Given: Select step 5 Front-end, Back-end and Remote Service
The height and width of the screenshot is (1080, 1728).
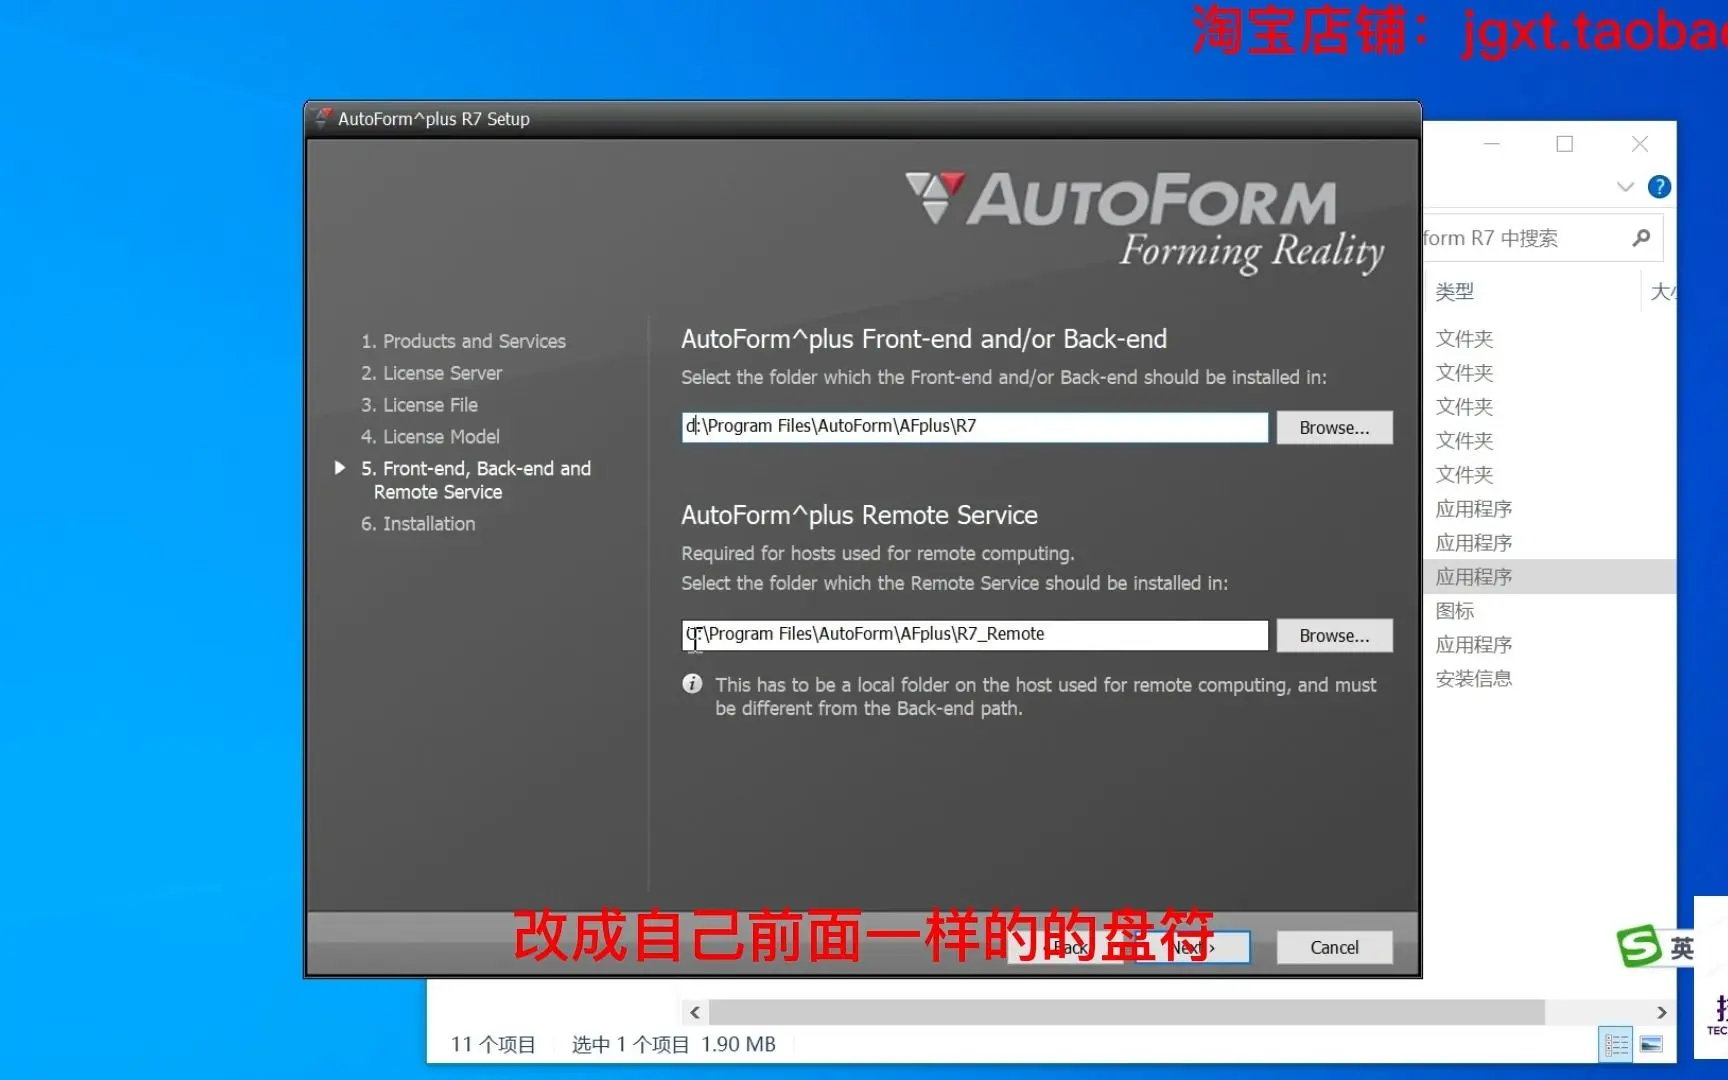Looking at the screenshot, I should [x=476, y=480].
